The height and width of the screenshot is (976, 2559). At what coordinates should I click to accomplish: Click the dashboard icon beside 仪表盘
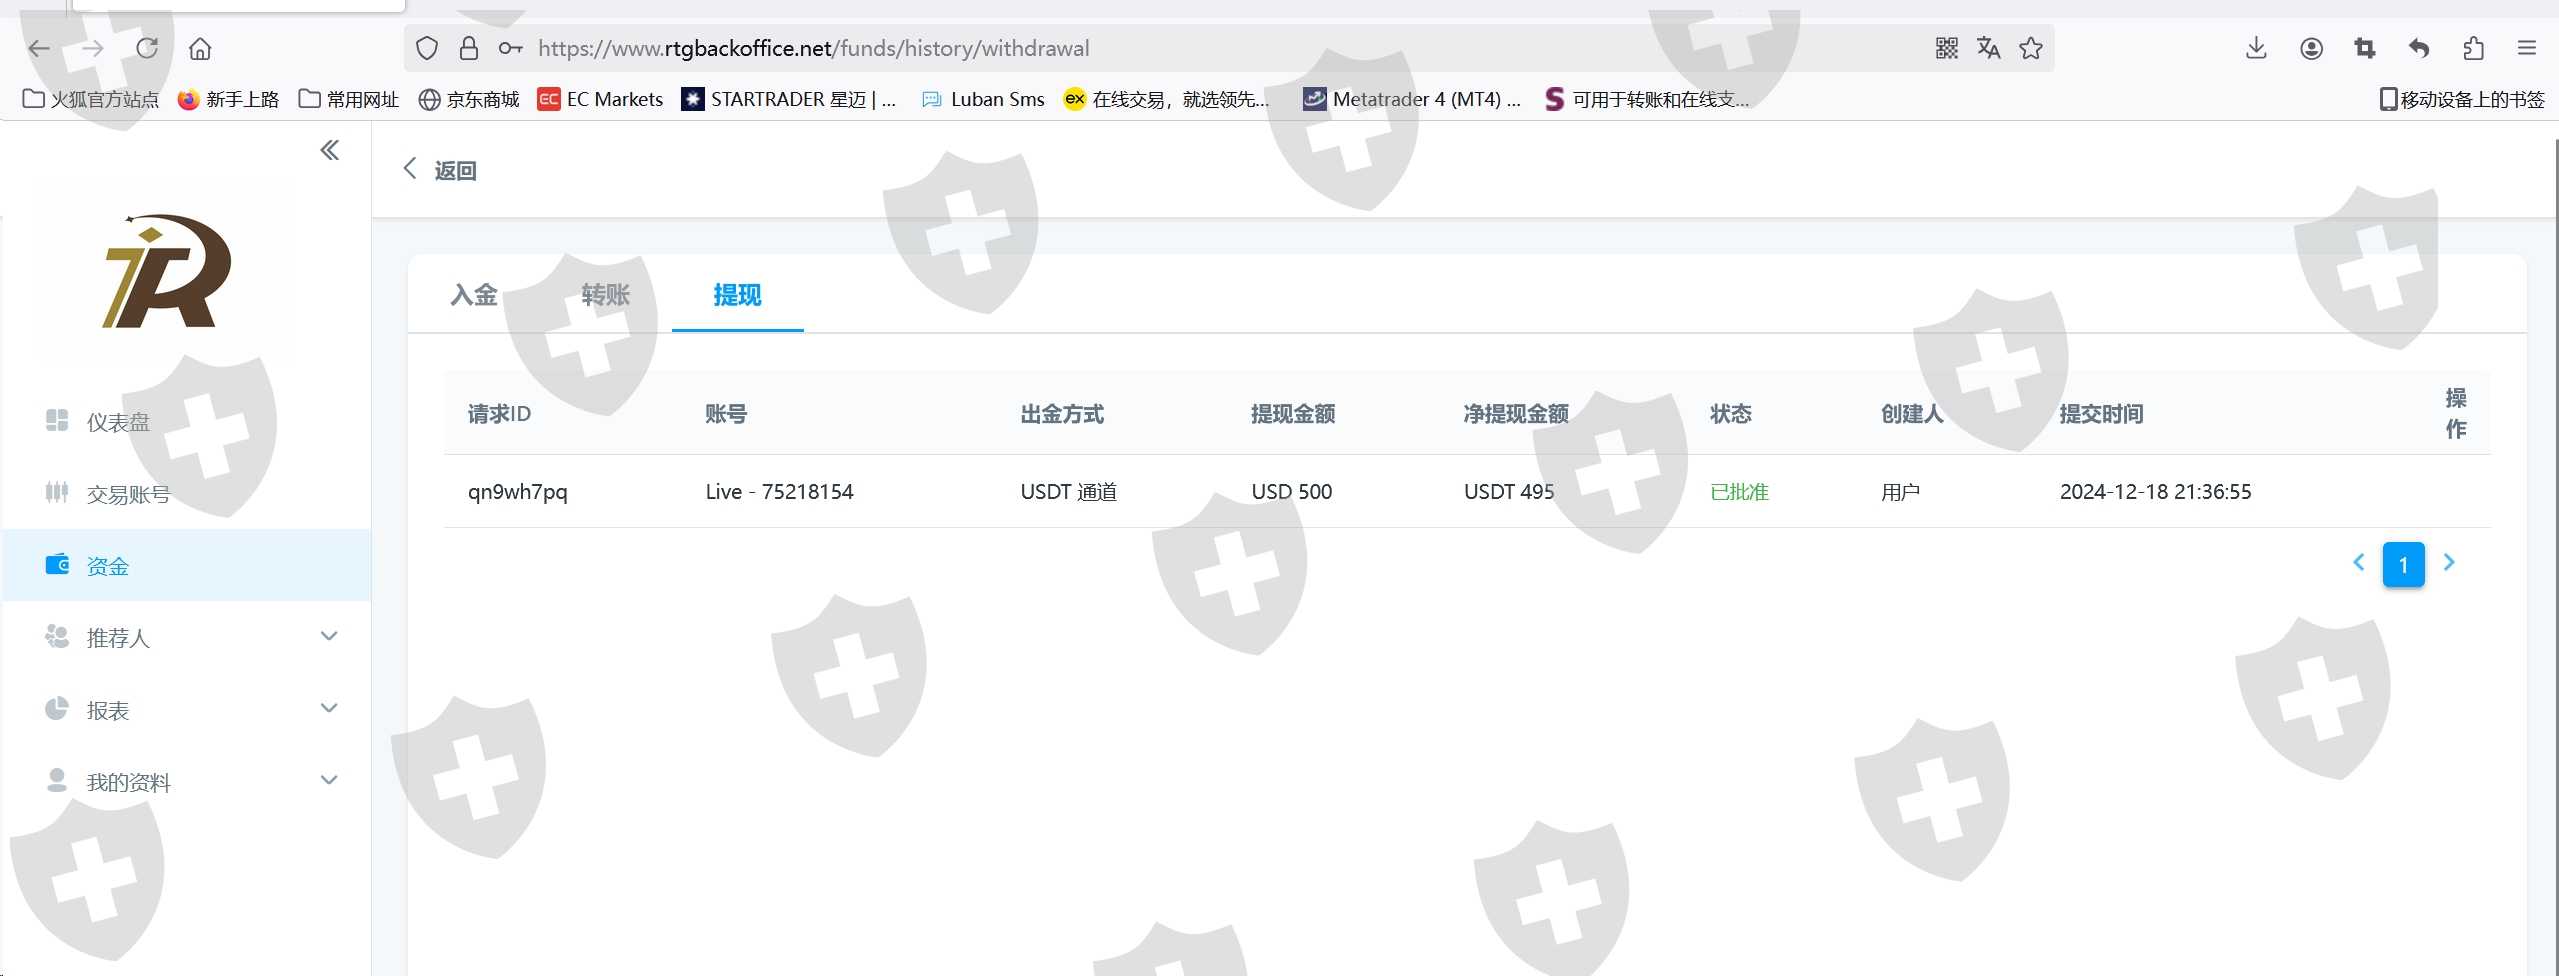click(x=57, y=420)
